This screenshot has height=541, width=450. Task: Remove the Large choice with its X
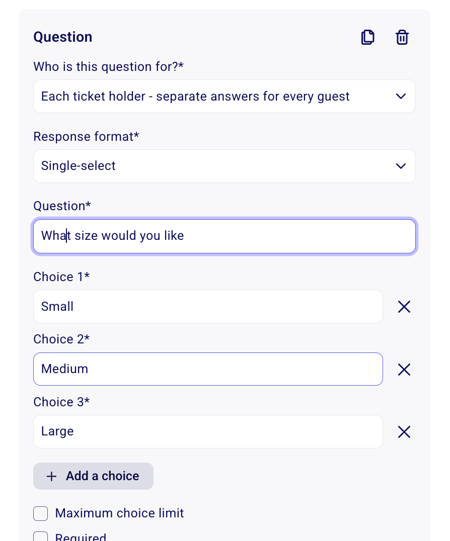[x=404, y=432]
